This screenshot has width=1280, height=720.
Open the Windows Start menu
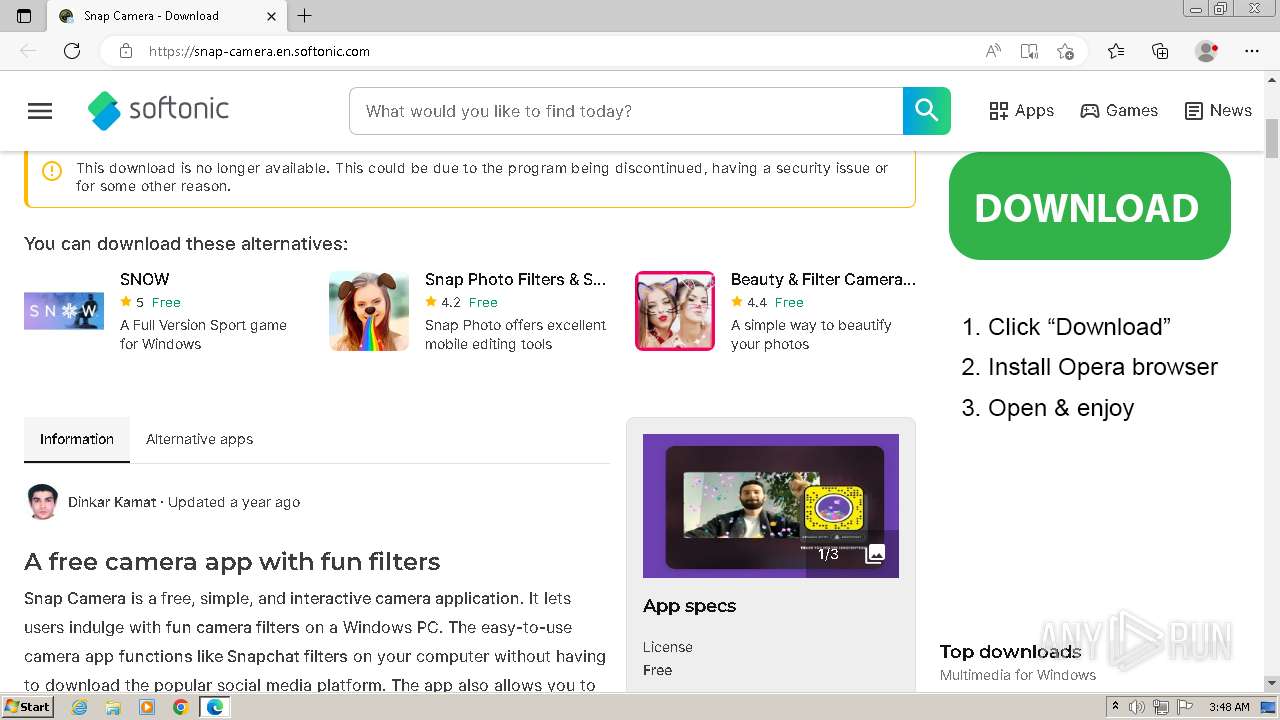[x=27, y=707]
